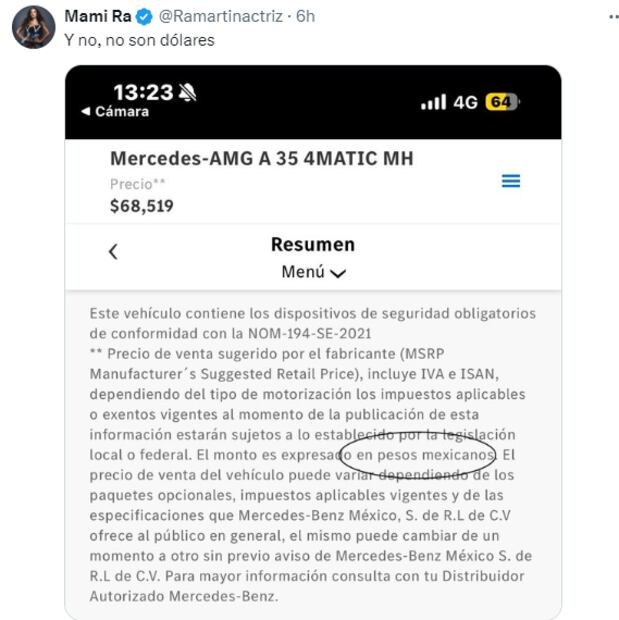Click the circled "en pesos mexicanos" text

click(x=420, y=454)
